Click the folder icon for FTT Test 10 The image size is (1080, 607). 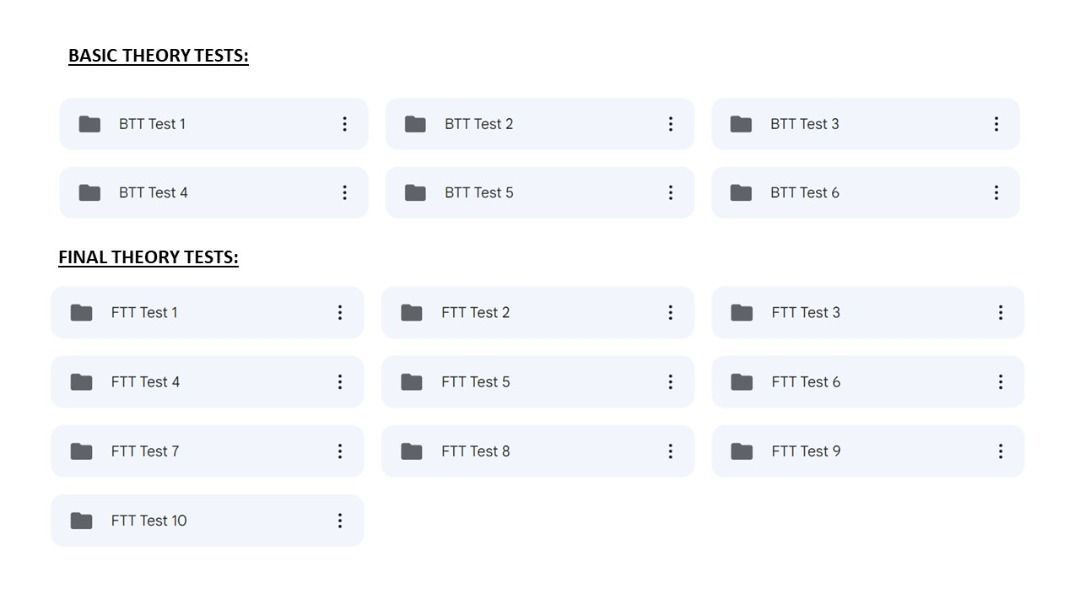82,520
